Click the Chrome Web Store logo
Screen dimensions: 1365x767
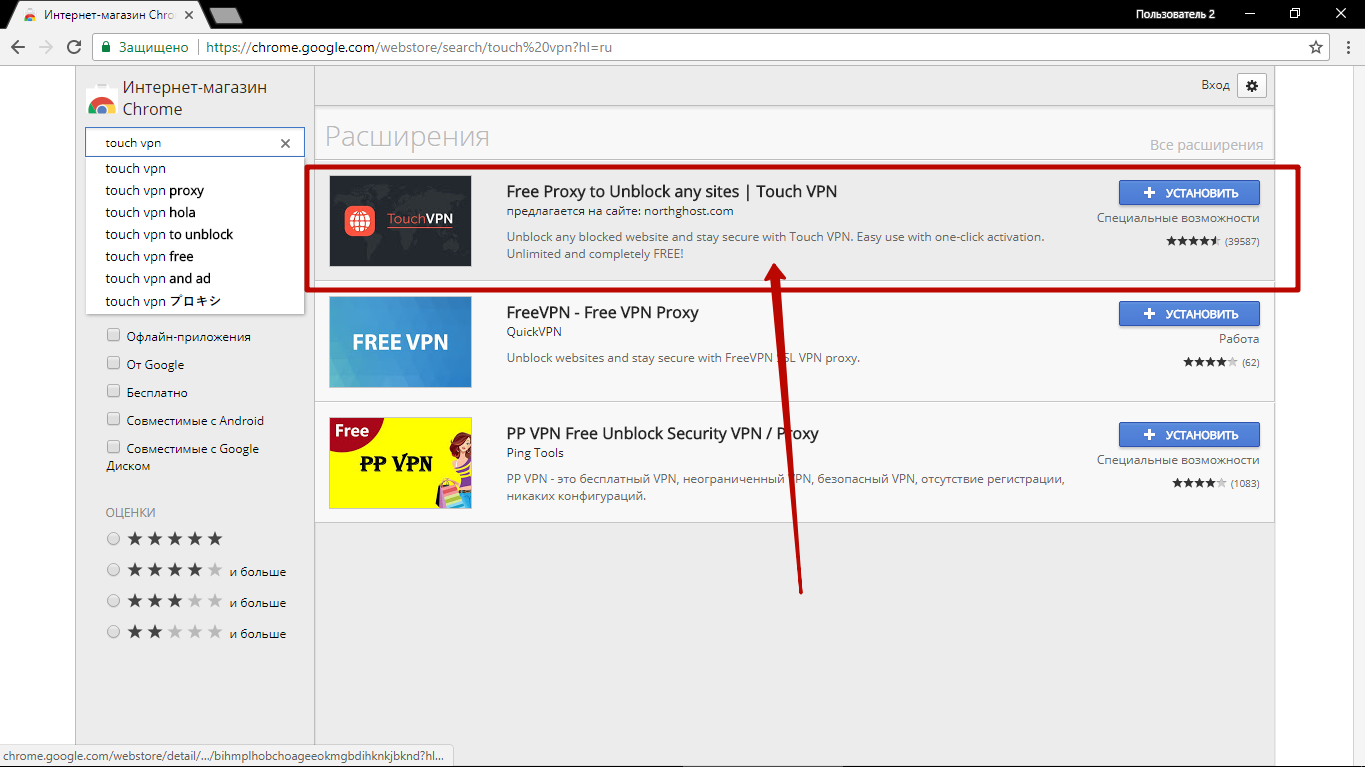click(101, 99)
